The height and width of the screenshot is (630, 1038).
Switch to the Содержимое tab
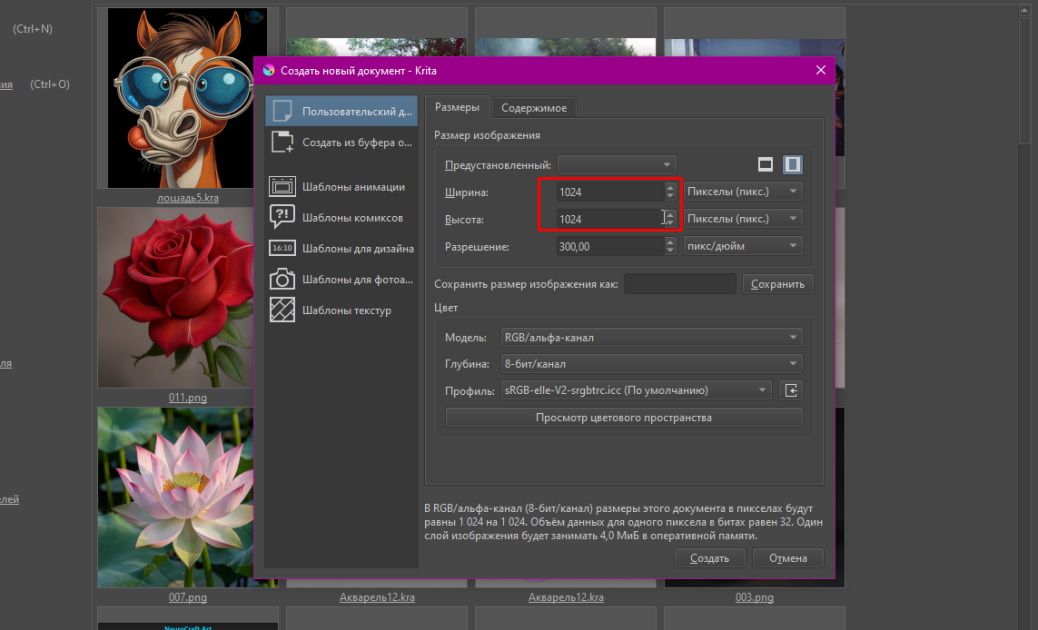pos(534,108)
